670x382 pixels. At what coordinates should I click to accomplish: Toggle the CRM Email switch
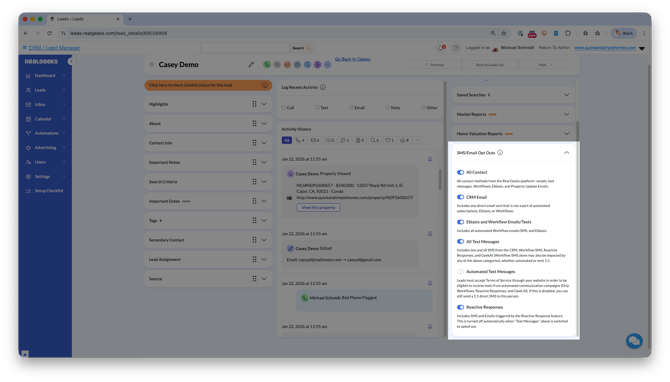coord(460,197)
